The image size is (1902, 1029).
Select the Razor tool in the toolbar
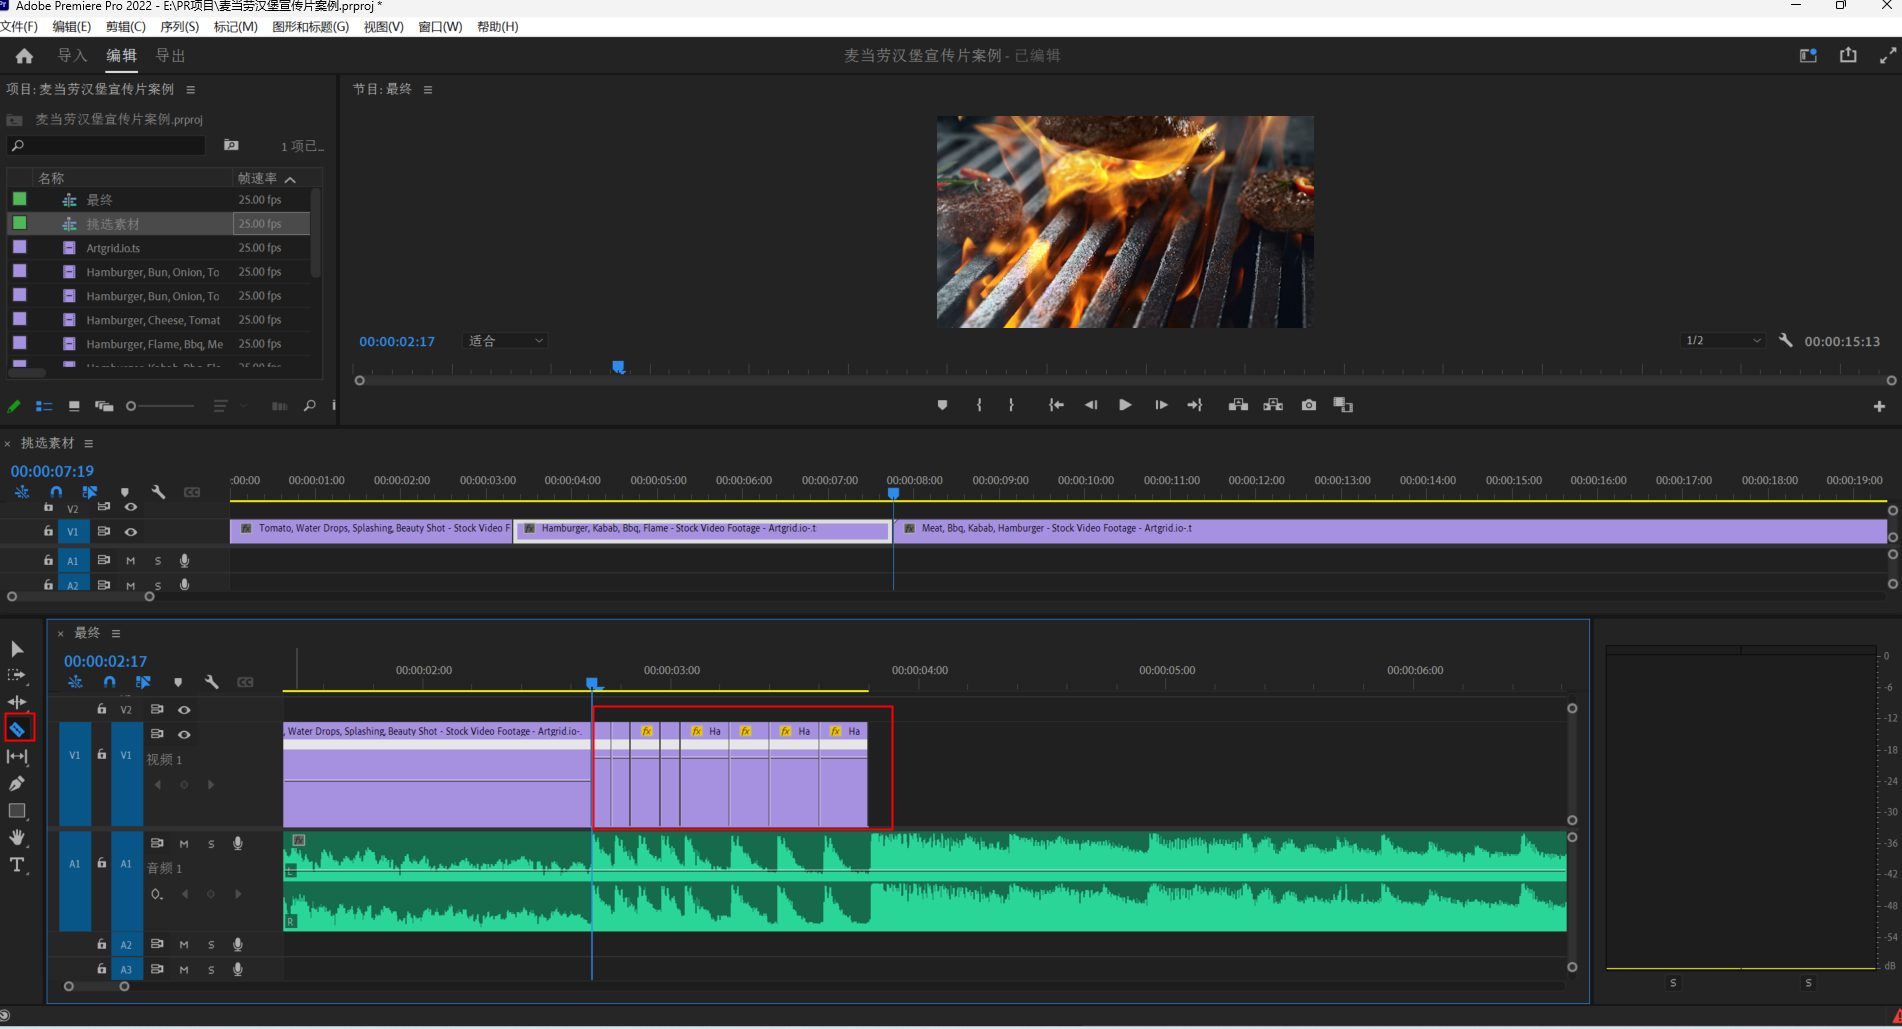point(18,729)
